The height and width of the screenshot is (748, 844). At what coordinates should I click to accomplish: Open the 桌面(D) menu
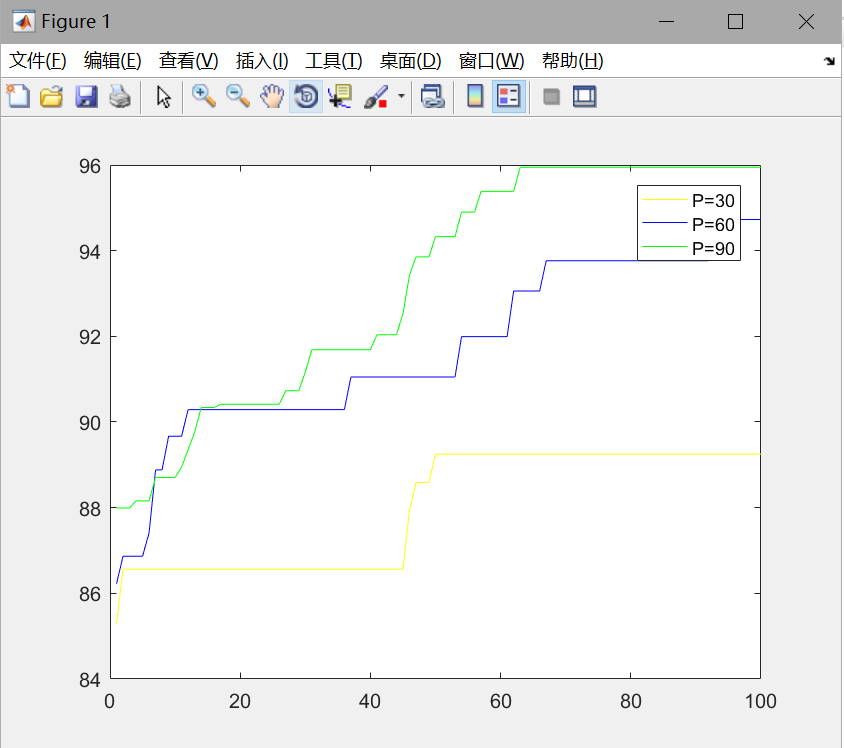click(x=411, y=61)
